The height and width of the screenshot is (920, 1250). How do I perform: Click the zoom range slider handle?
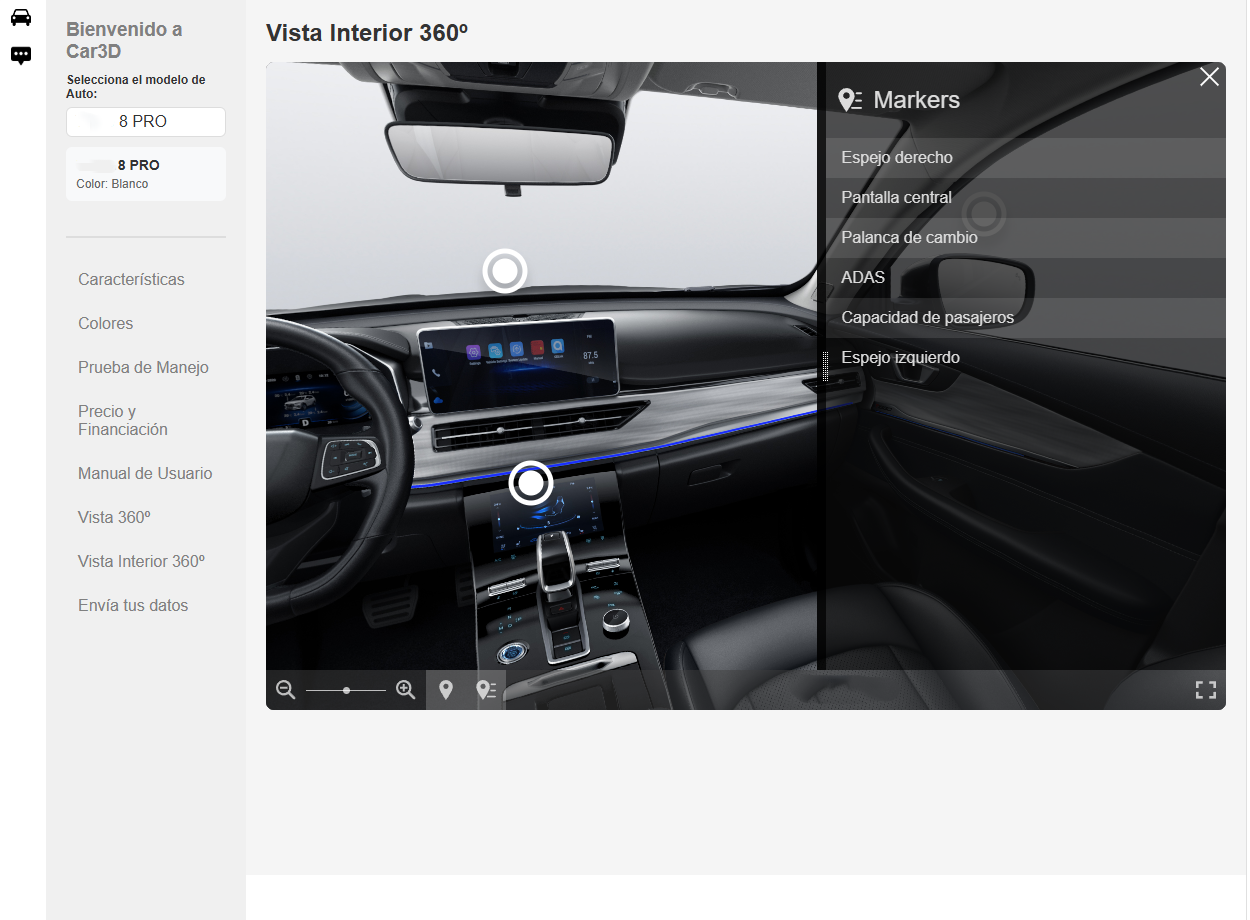[x=346, y=690]
